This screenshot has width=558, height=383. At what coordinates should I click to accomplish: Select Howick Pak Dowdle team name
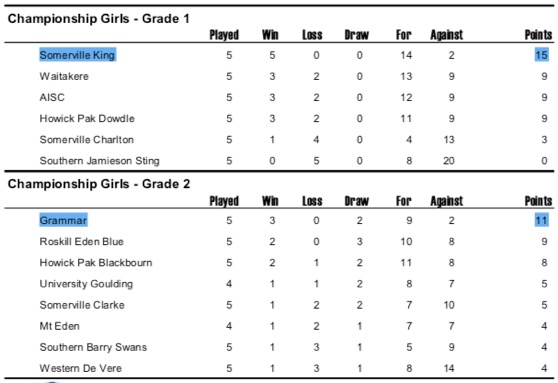[x=87, y=119]
